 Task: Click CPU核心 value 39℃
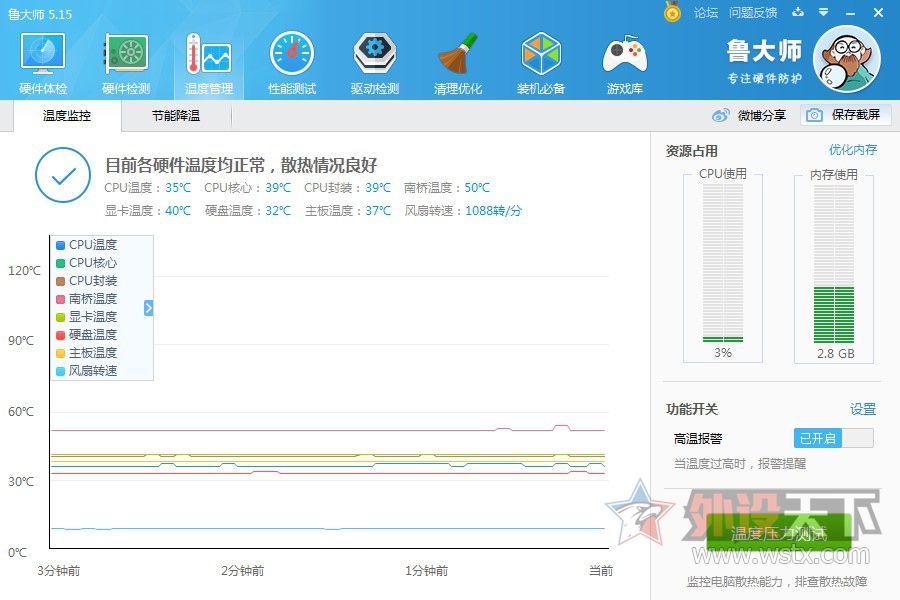click(x=278, y=188)
